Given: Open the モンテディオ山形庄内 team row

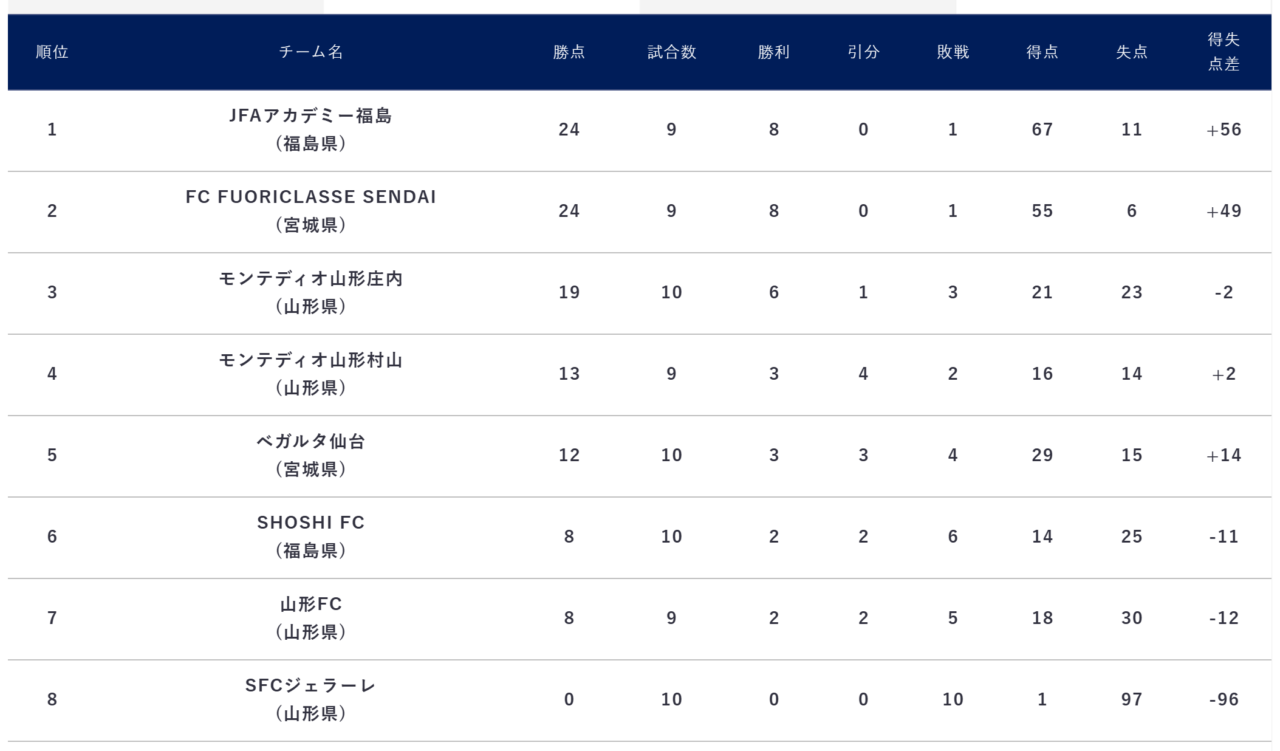Looking at the screenshot, I should (x=640, y=293).
